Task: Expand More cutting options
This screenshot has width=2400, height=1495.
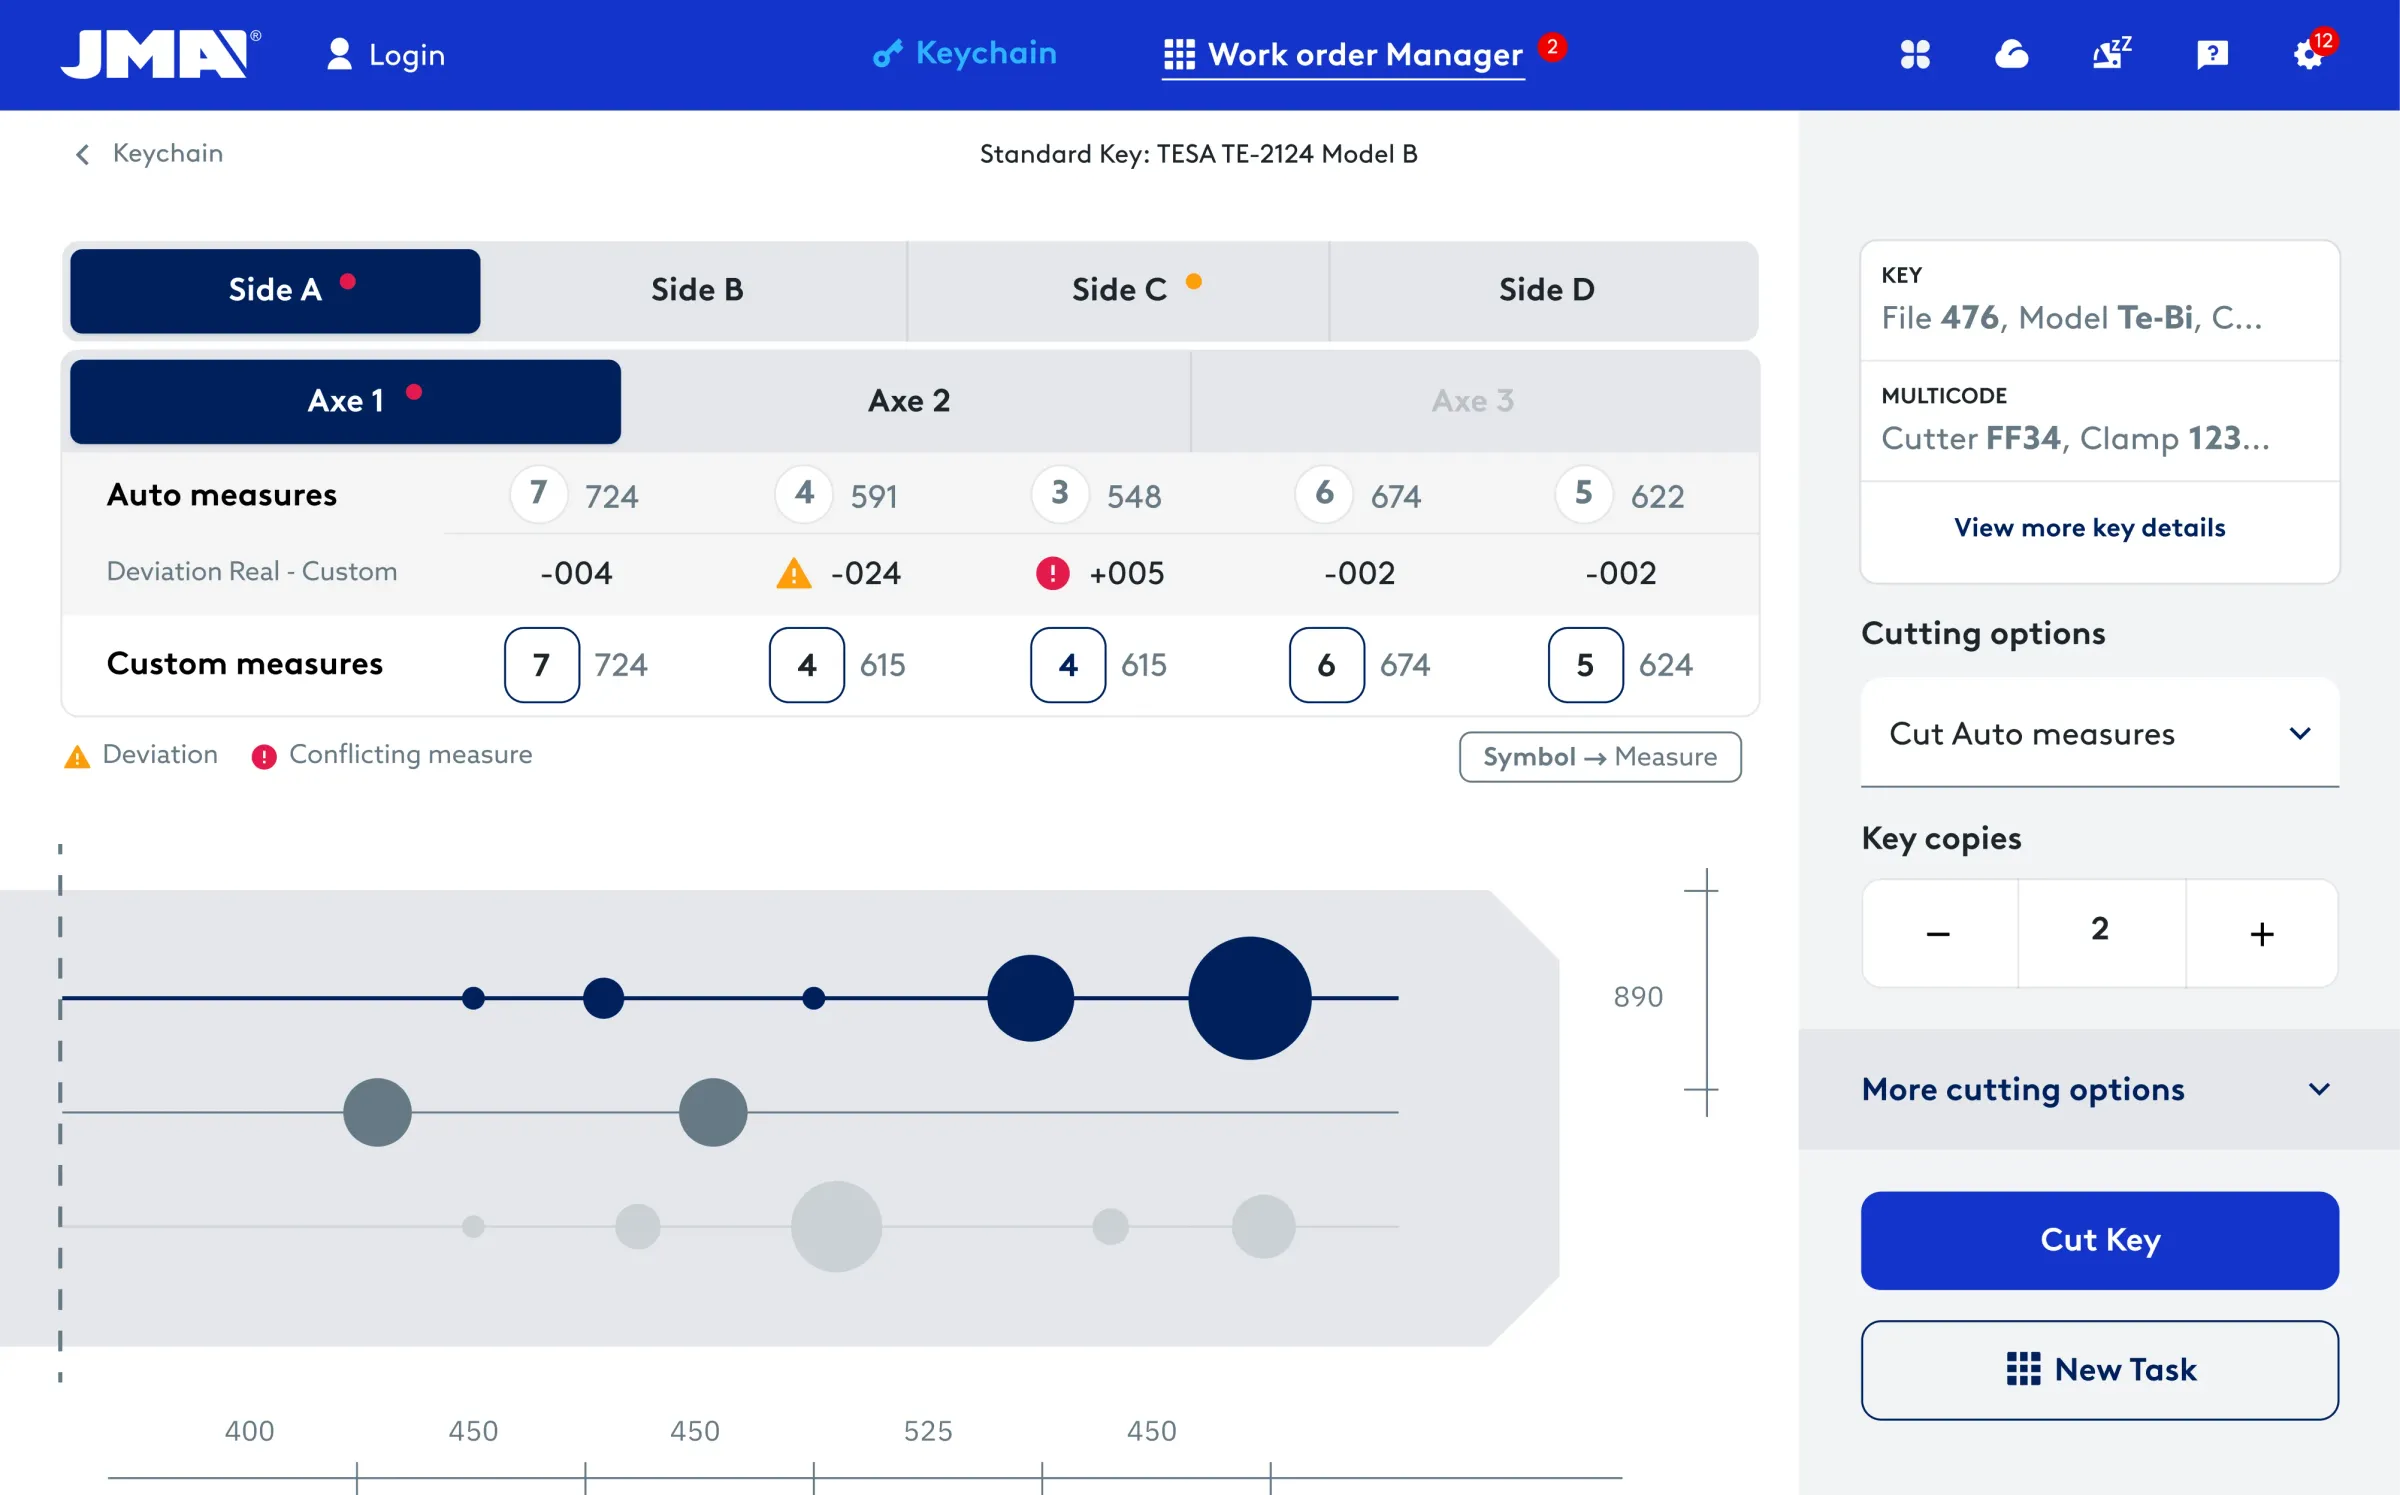Action: click(2097, 1089)
